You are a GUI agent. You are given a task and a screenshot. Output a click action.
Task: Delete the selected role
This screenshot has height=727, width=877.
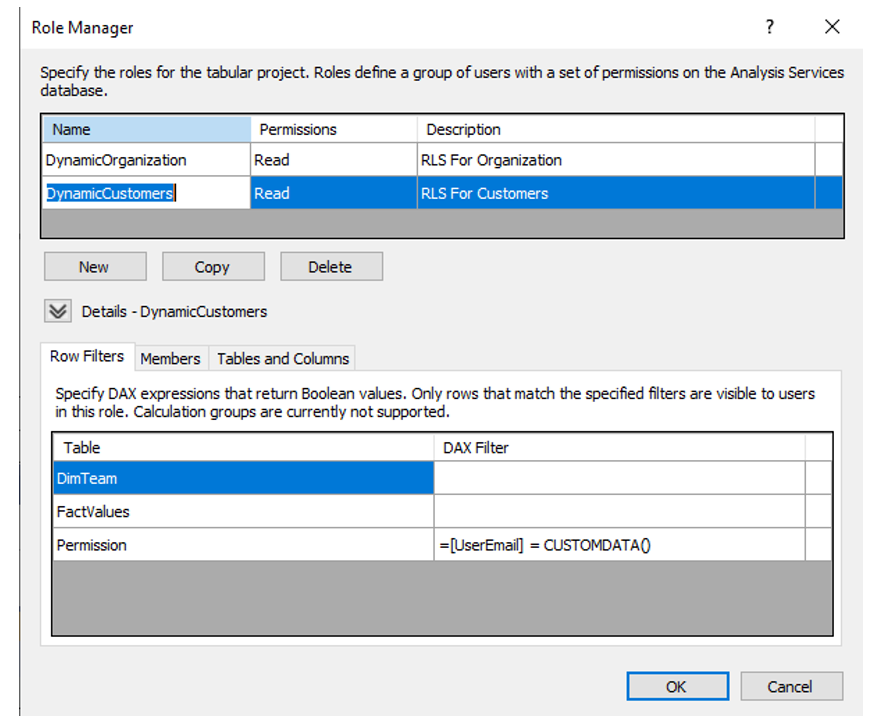331,266
